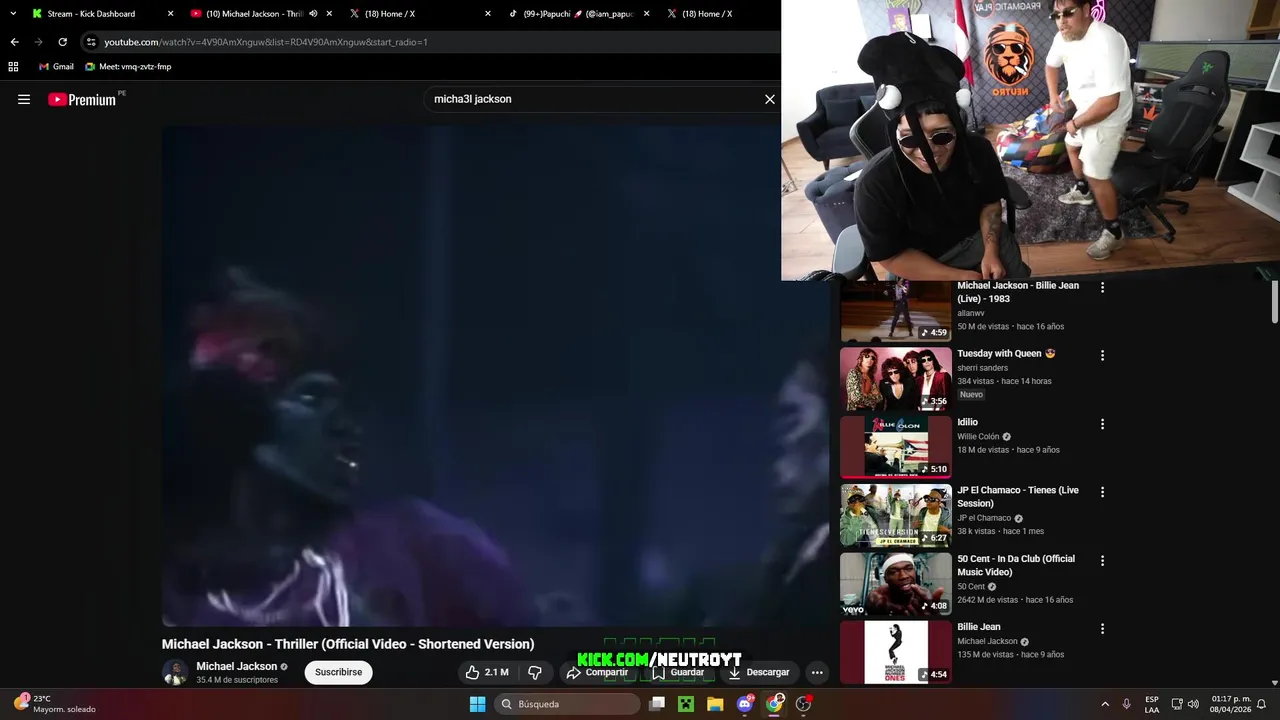
Task: Go back in browser history
Action: point(14,42)
